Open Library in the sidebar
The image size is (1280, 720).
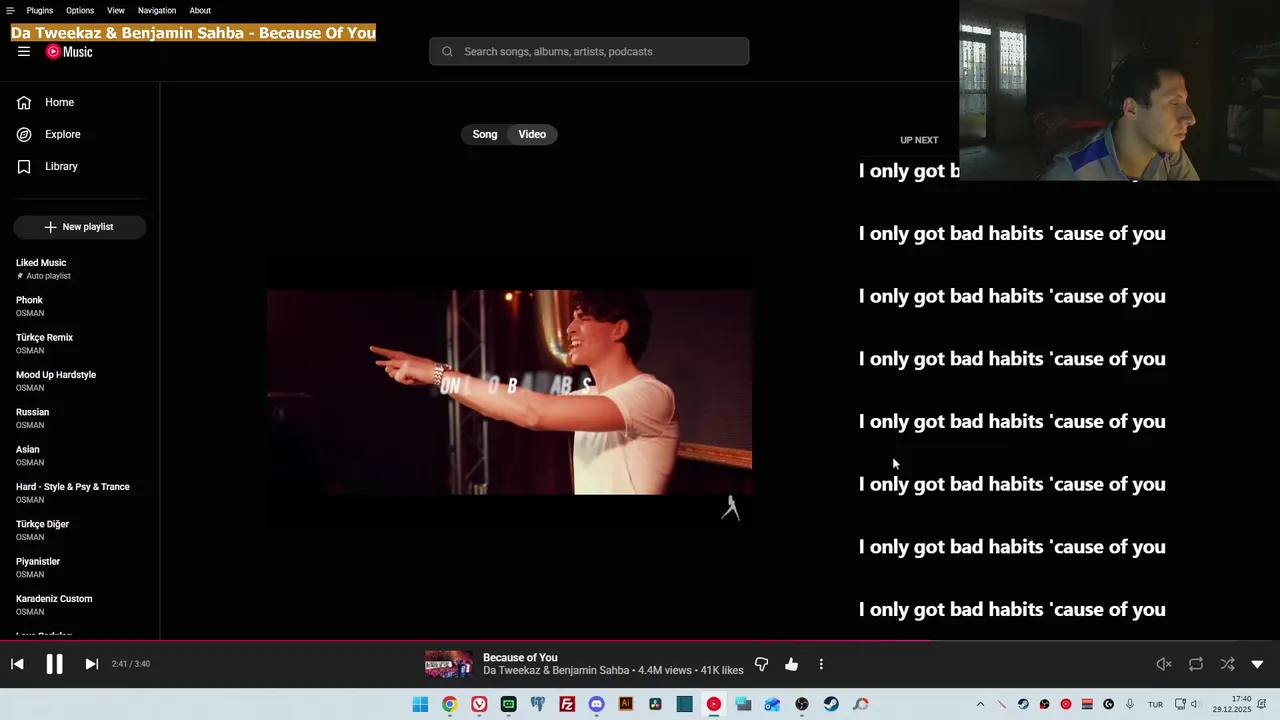(80, 166)
